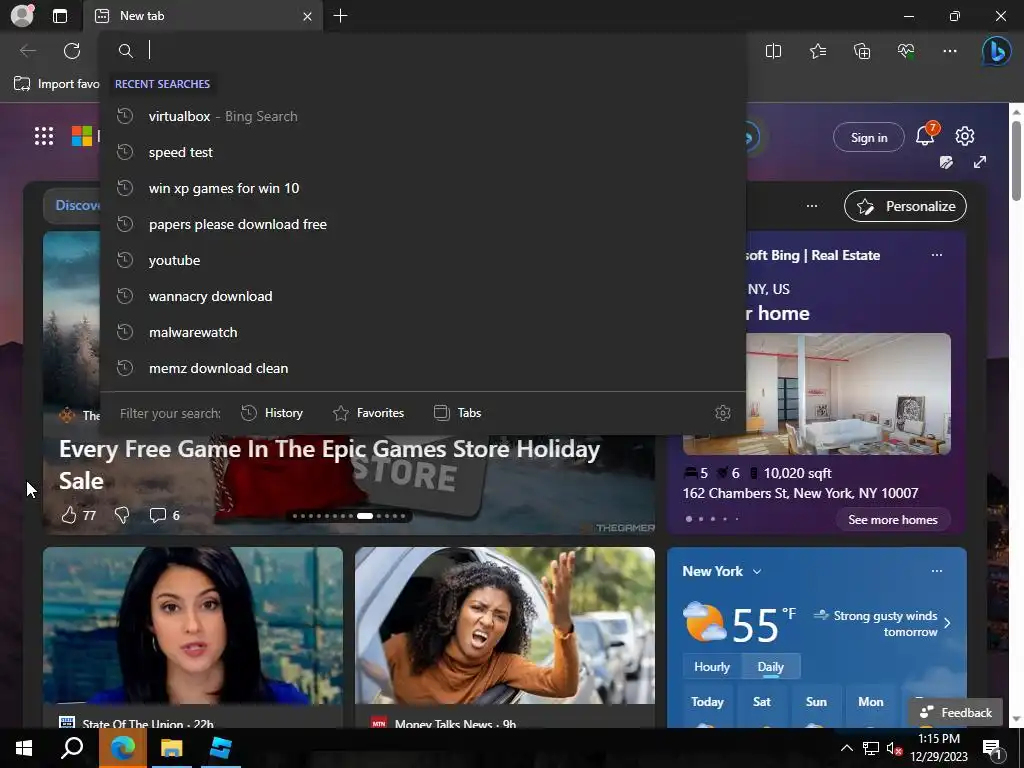
Task: Open a new tab with plus button
Action: pos(340,16)
